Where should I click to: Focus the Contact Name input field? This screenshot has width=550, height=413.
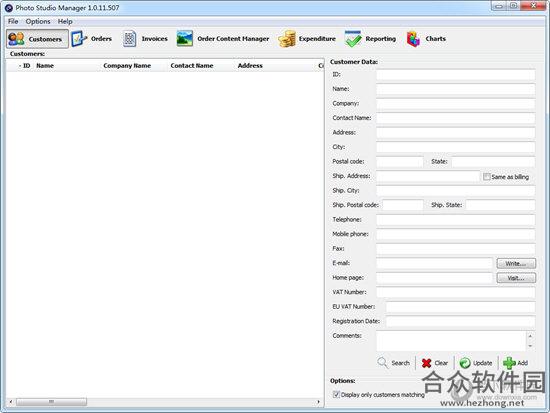[456, 118]
